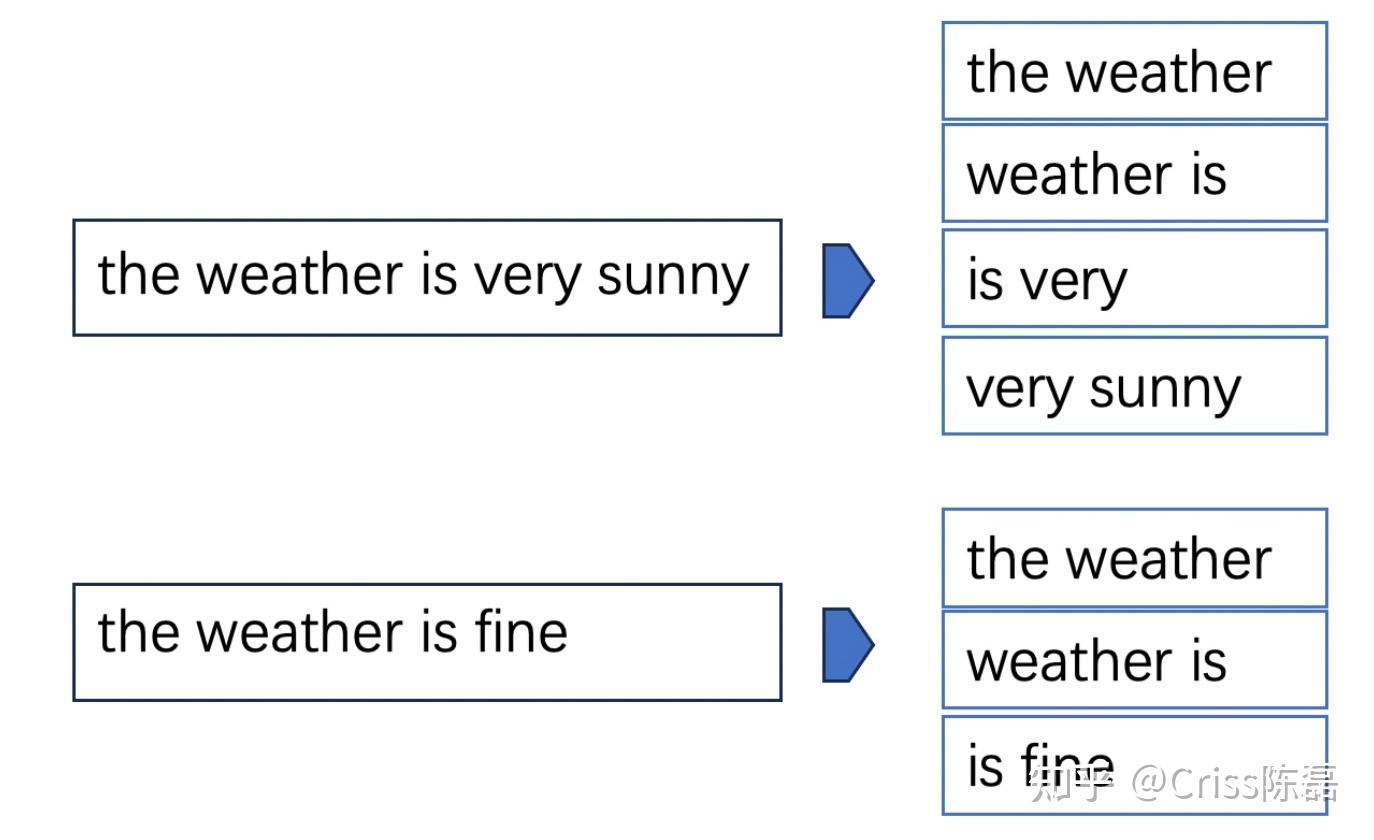Click the word 'sunny' in the long sentence box
The image size is (1374, 840).
(673, 276)
